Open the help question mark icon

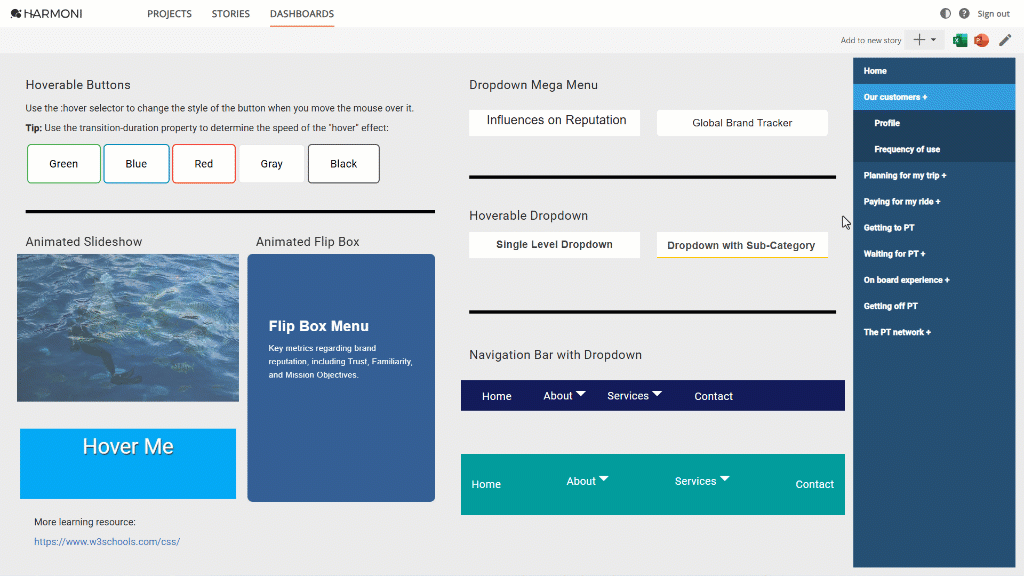(964, 14)
